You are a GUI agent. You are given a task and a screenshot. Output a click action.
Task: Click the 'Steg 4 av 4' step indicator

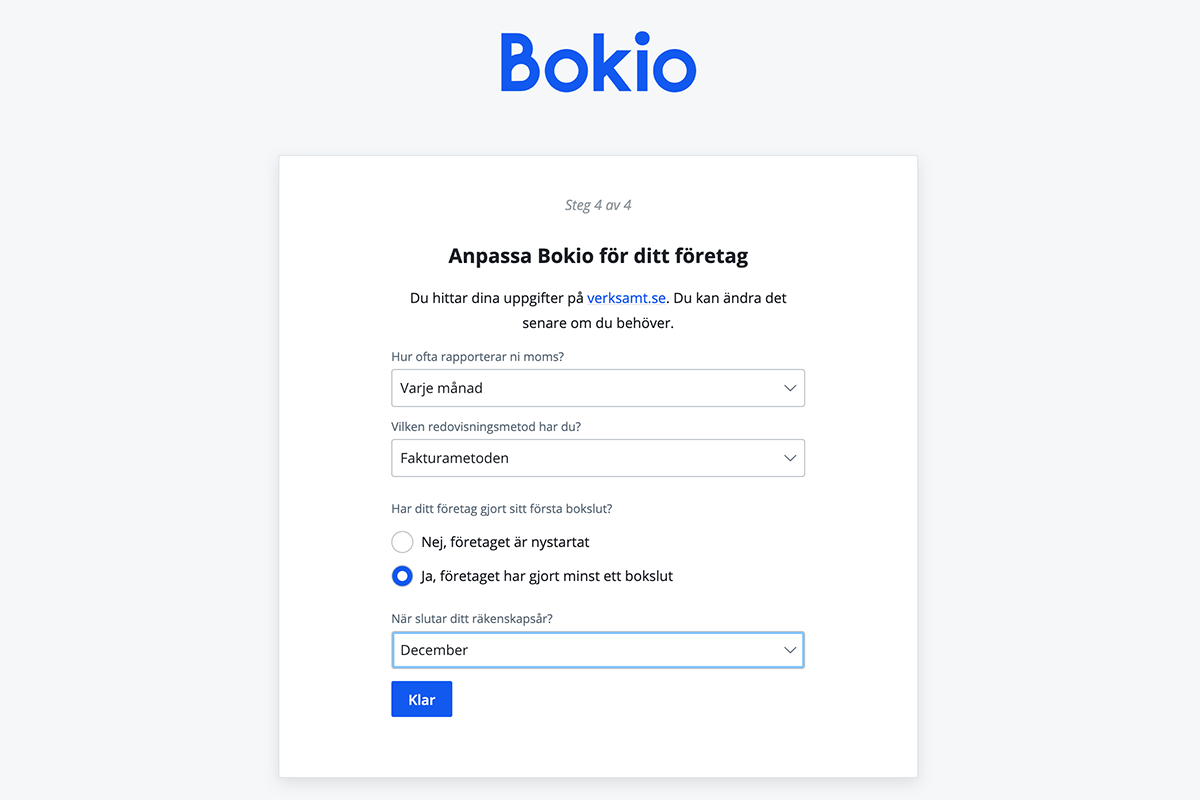[x=598, y=204]
